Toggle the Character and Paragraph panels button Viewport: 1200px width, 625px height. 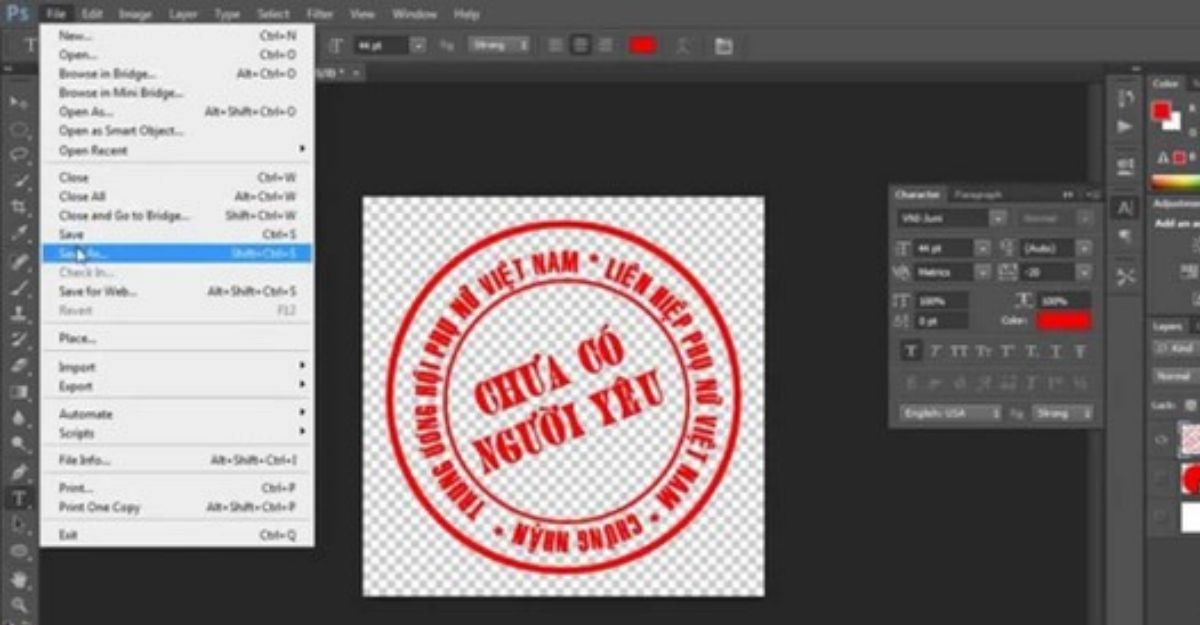point(723,46)
